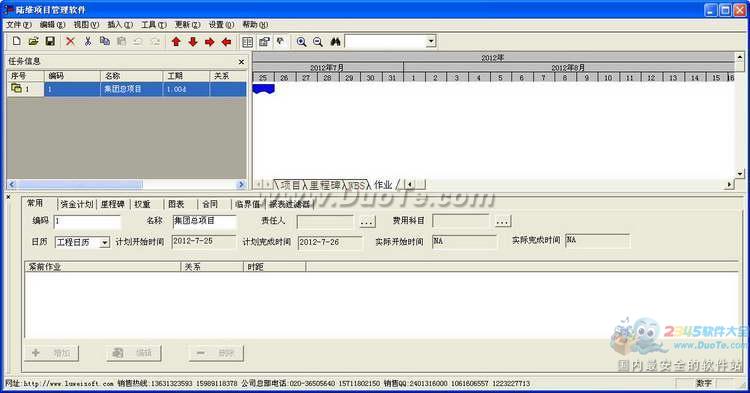Click the red down arrow move icon

coord(193,42)
